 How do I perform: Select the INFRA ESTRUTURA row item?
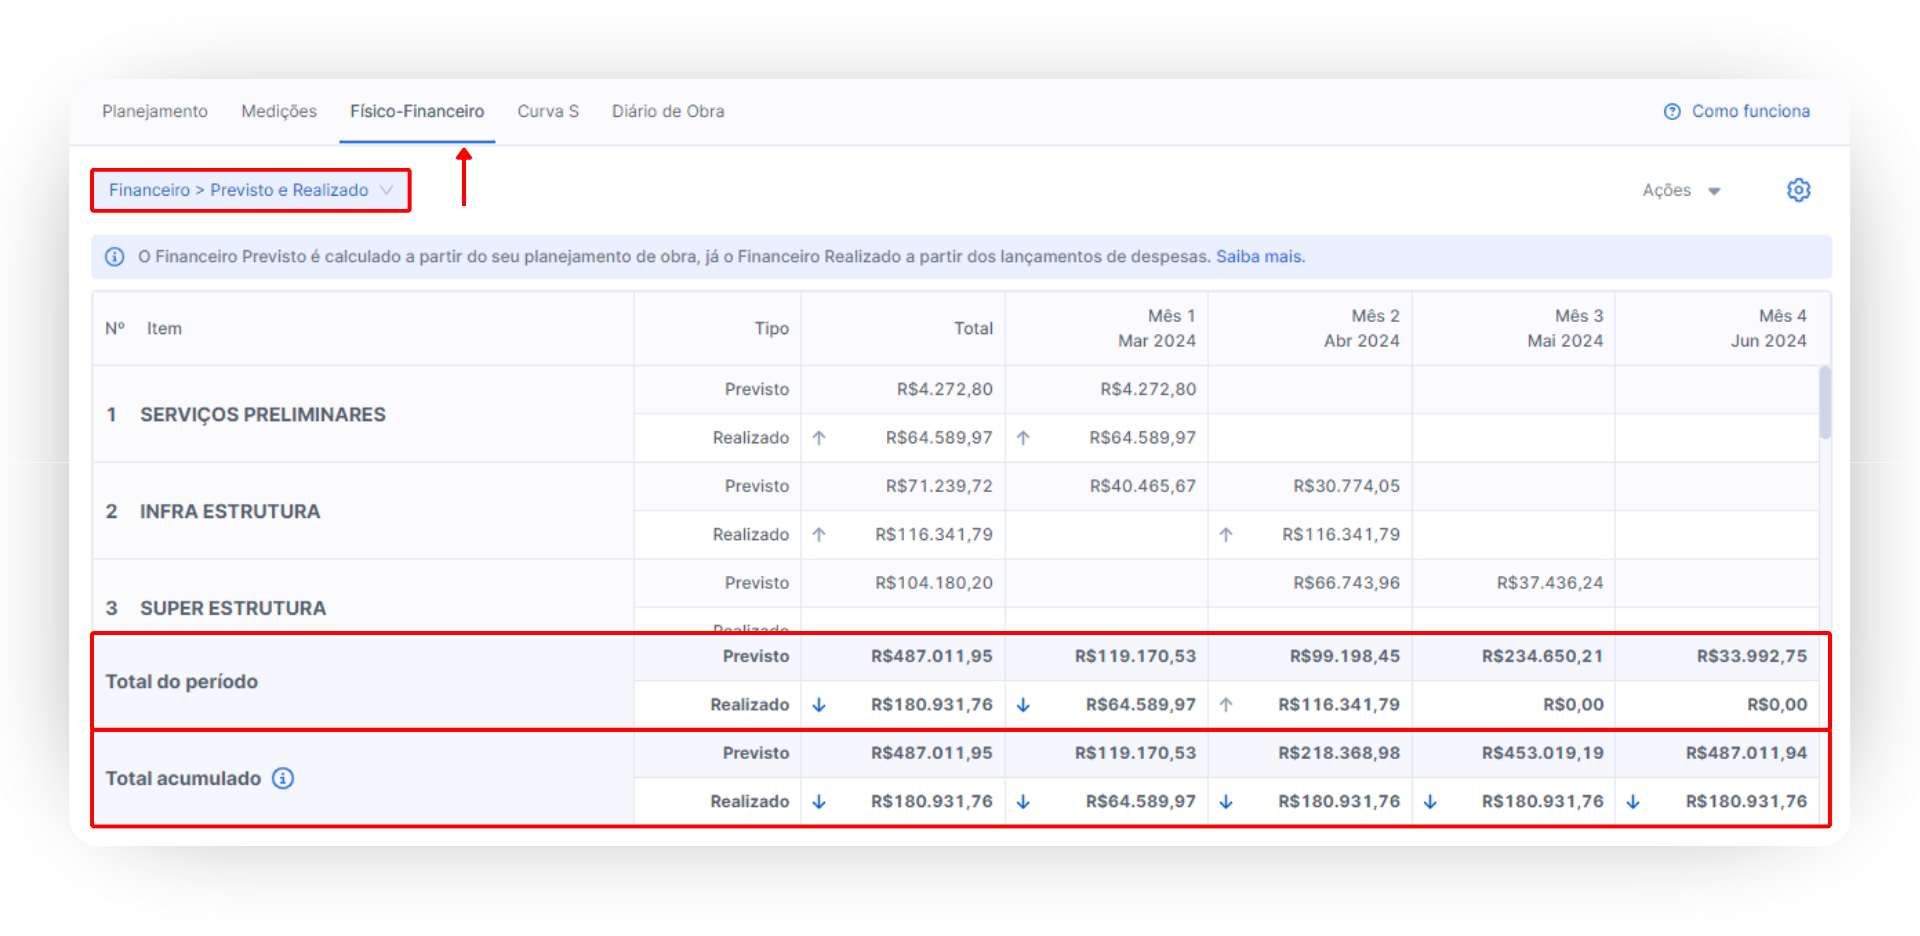coord(230,511)
